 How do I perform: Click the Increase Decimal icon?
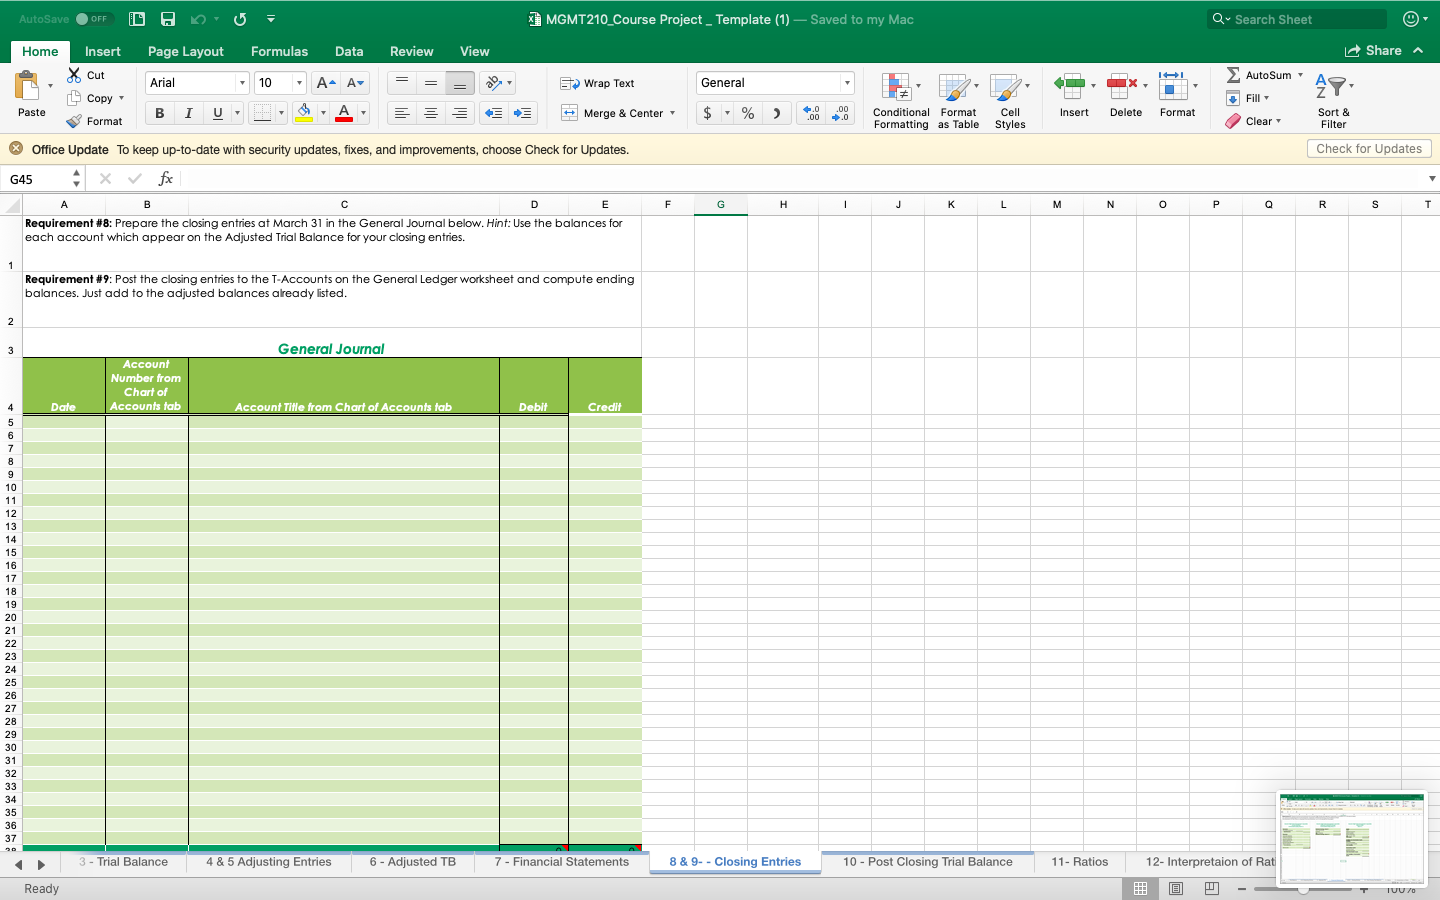(x=810, y=113)
